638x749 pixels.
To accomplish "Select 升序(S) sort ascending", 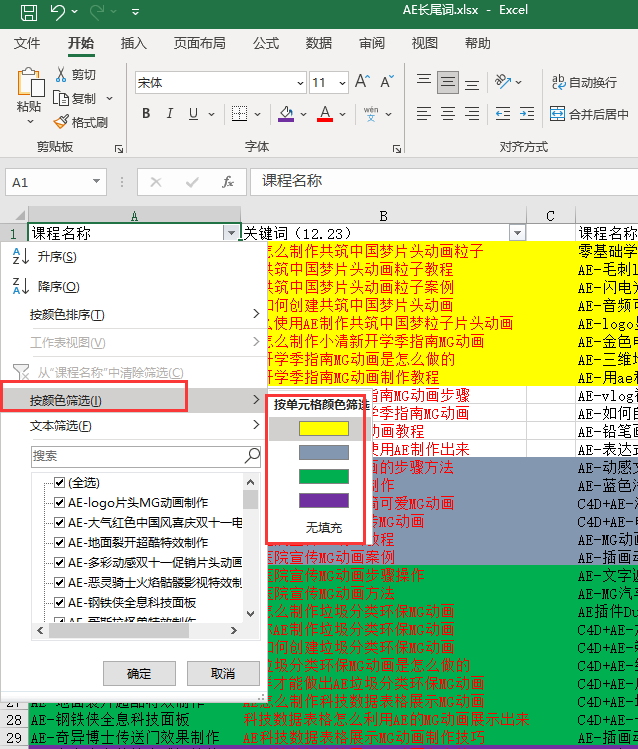I will coord(134,257).
